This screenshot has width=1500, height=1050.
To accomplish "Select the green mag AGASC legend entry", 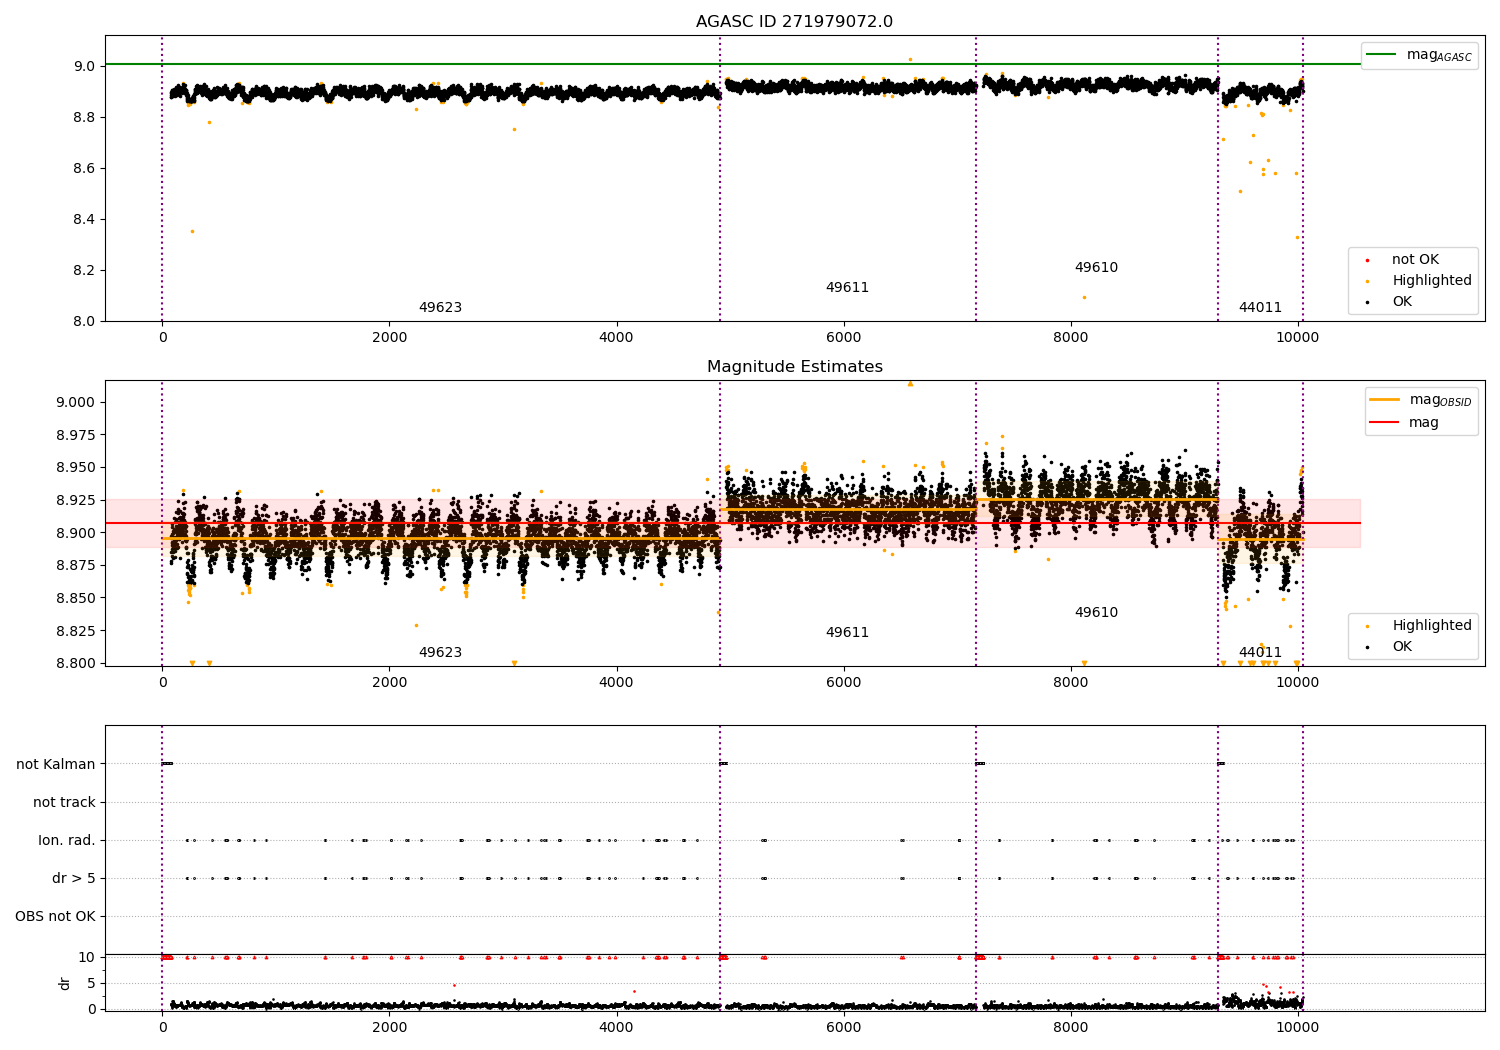I will (1419, 55).
